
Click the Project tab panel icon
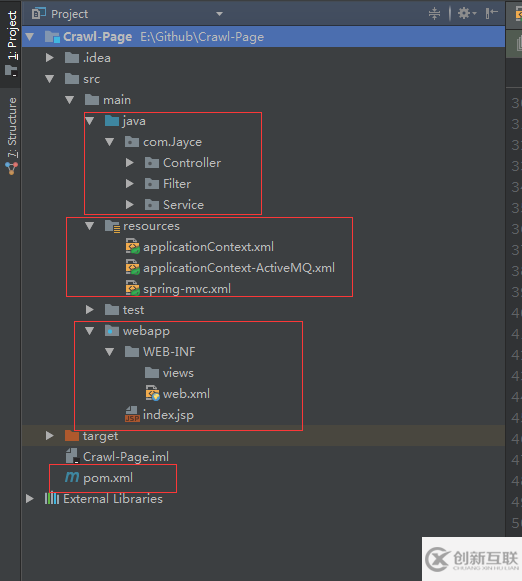coord(11,70)
